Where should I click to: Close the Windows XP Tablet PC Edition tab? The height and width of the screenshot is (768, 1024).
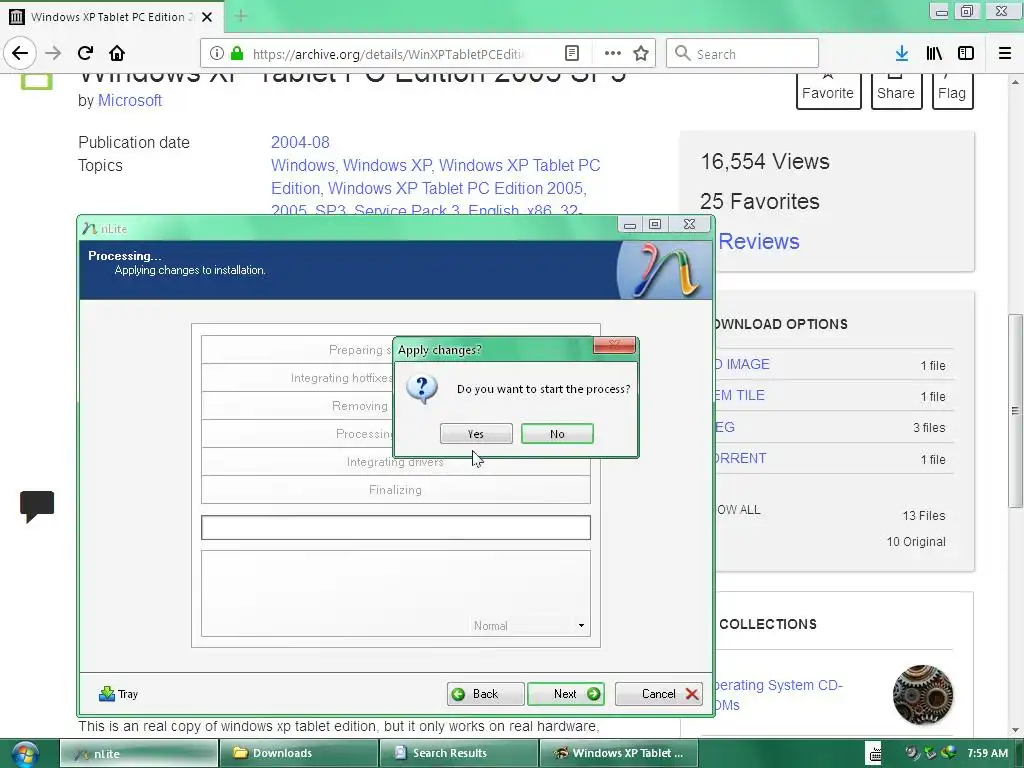click(x=207, y=17)
